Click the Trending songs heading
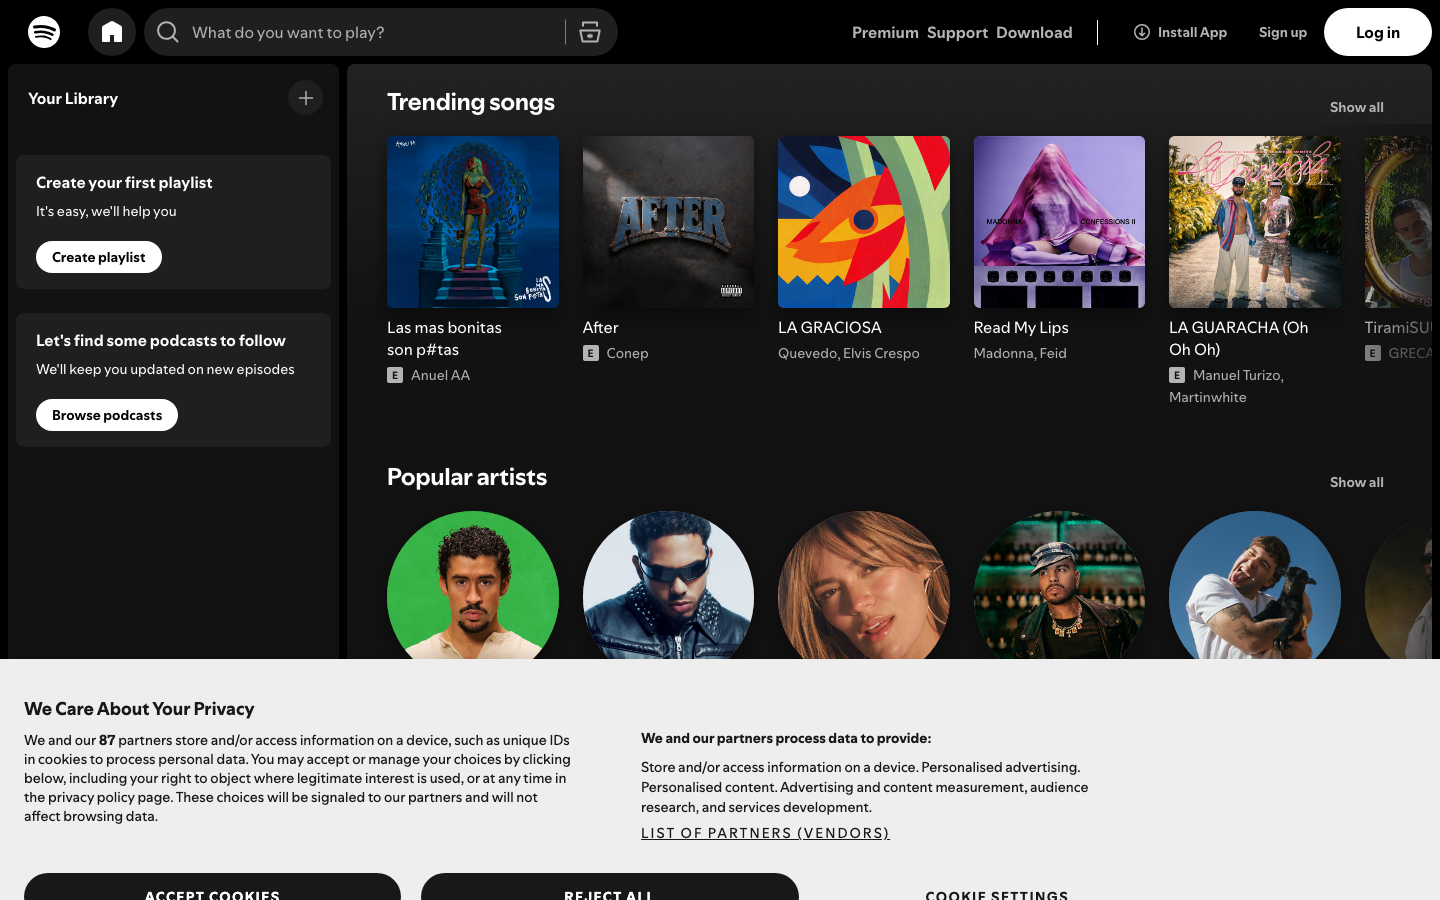 tap(471, 102)
